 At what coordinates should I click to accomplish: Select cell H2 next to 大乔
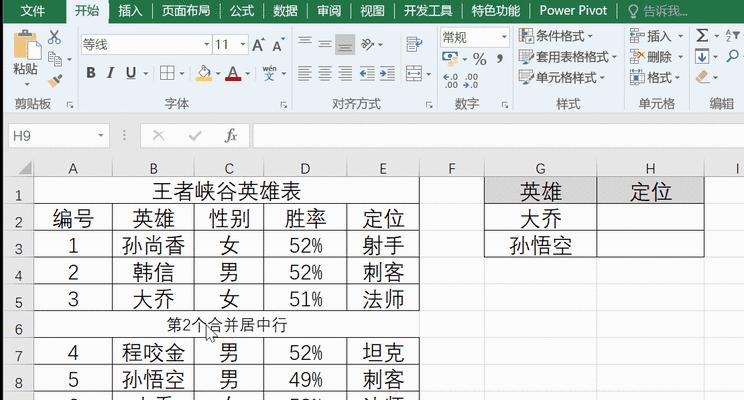(x=650, y=218)
